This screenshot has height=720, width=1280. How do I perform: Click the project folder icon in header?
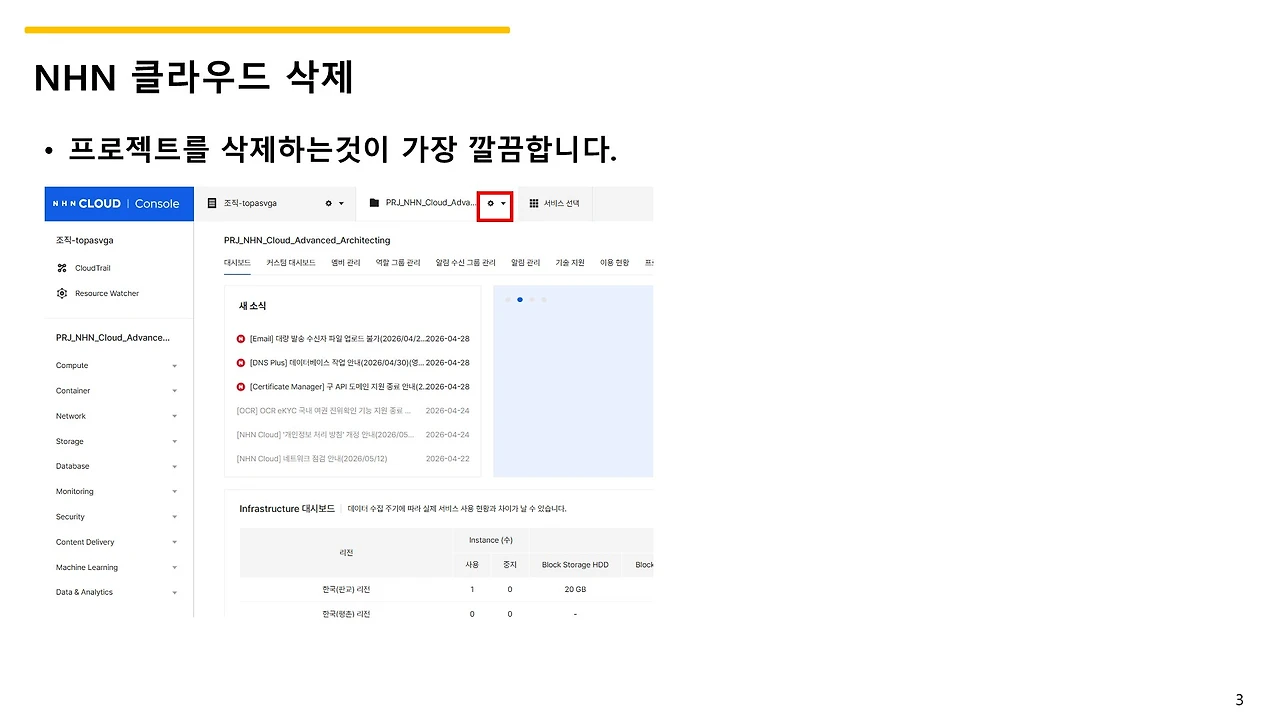coord(374,203)
